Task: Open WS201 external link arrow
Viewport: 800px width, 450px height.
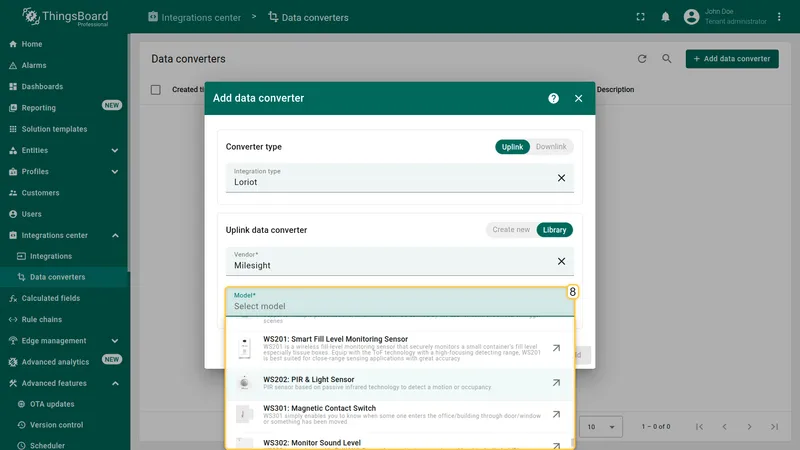Action: tap(556, 348)
